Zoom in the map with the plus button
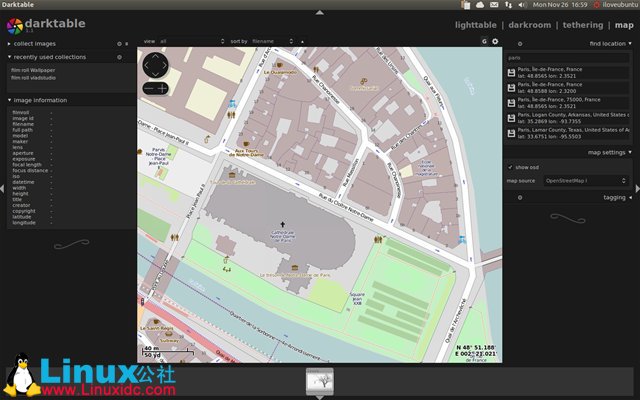 pyautogui.click(x=162, y=89)
